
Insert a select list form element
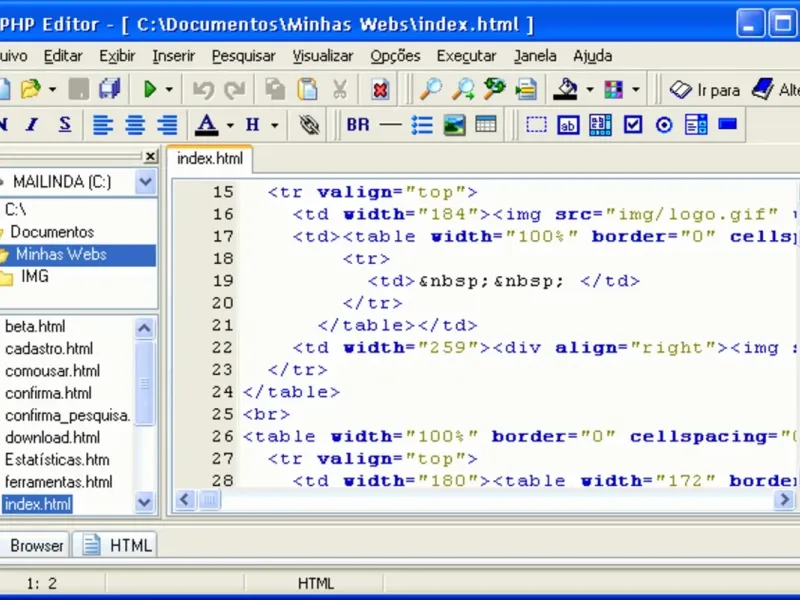[696, 124]
